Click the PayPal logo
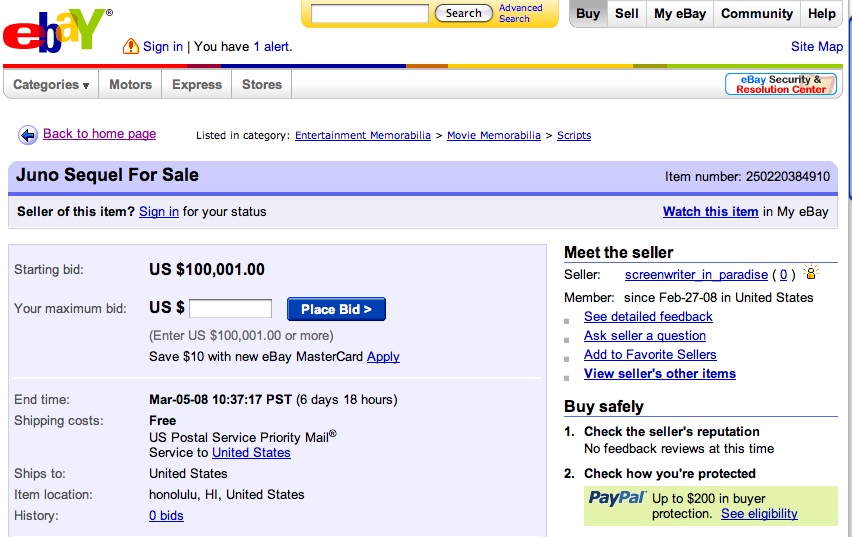852x537 pixels. [x=617, y=497]
